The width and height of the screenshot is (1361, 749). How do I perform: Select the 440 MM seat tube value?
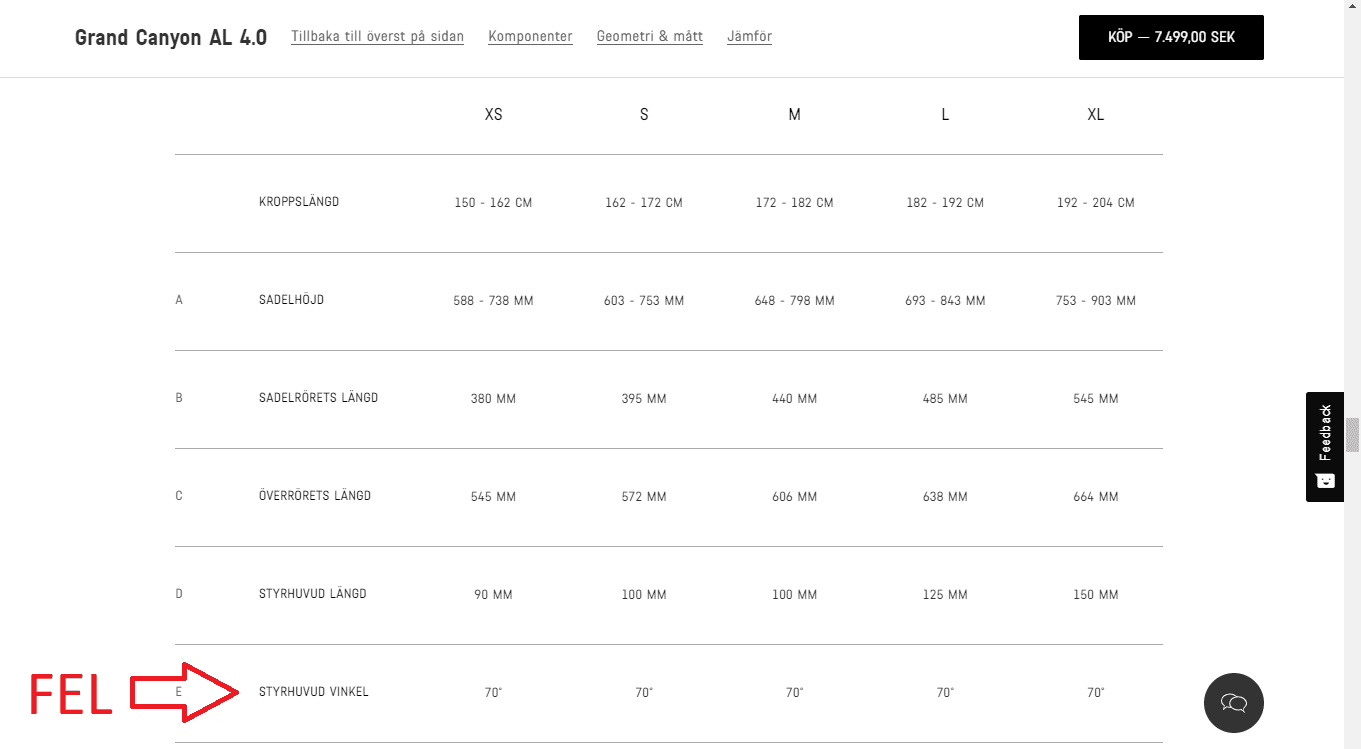(794, 399)
